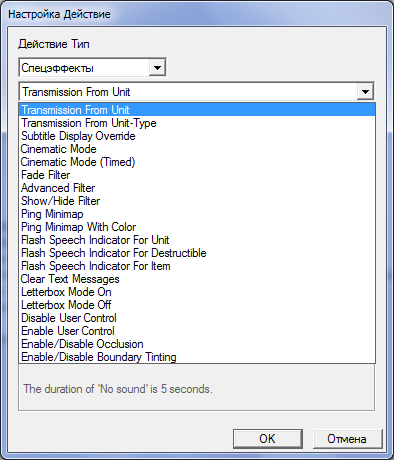This screenshot has height=460, width=394.
Task: Open the Спецэффекты action type dropdown
Action: click(x=92, y=68)
